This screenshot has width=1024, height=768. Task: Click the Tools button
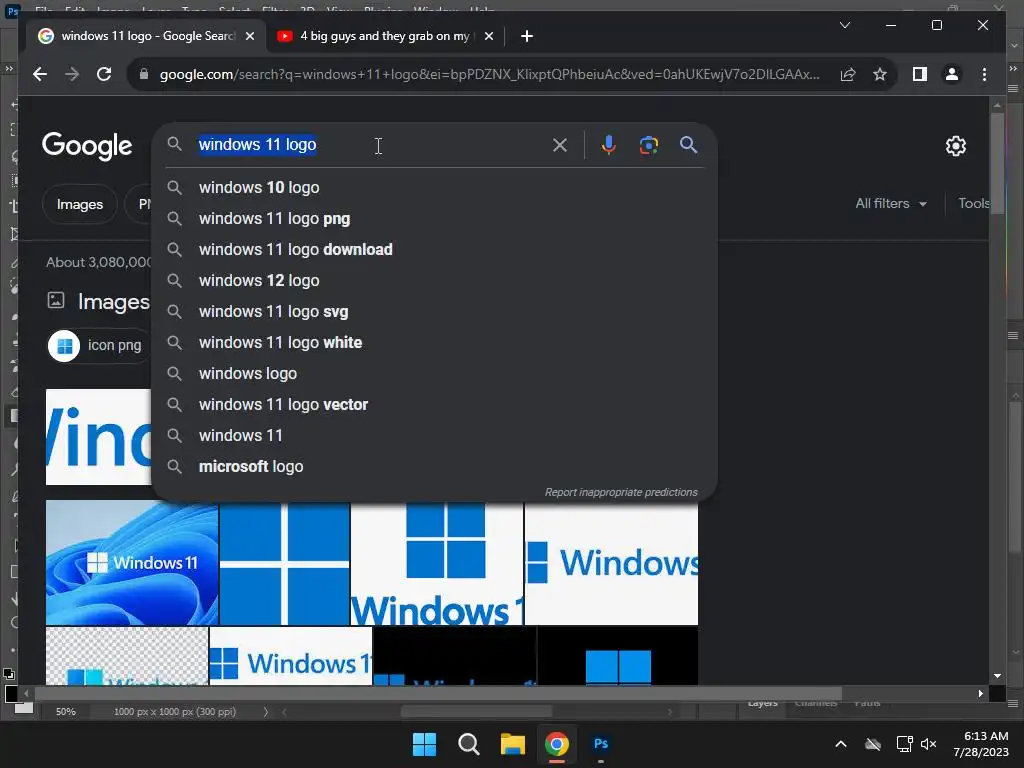point(973,204)
